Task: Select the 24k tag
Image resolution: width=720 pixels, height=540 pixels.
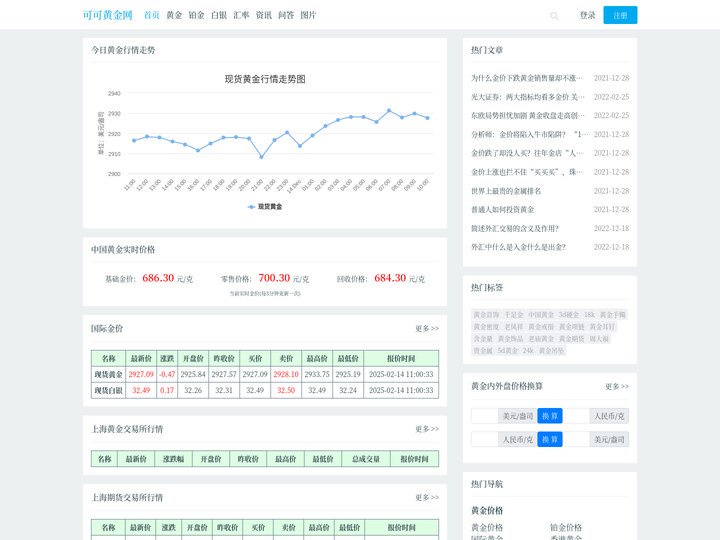Action: (x=528, y=351)
